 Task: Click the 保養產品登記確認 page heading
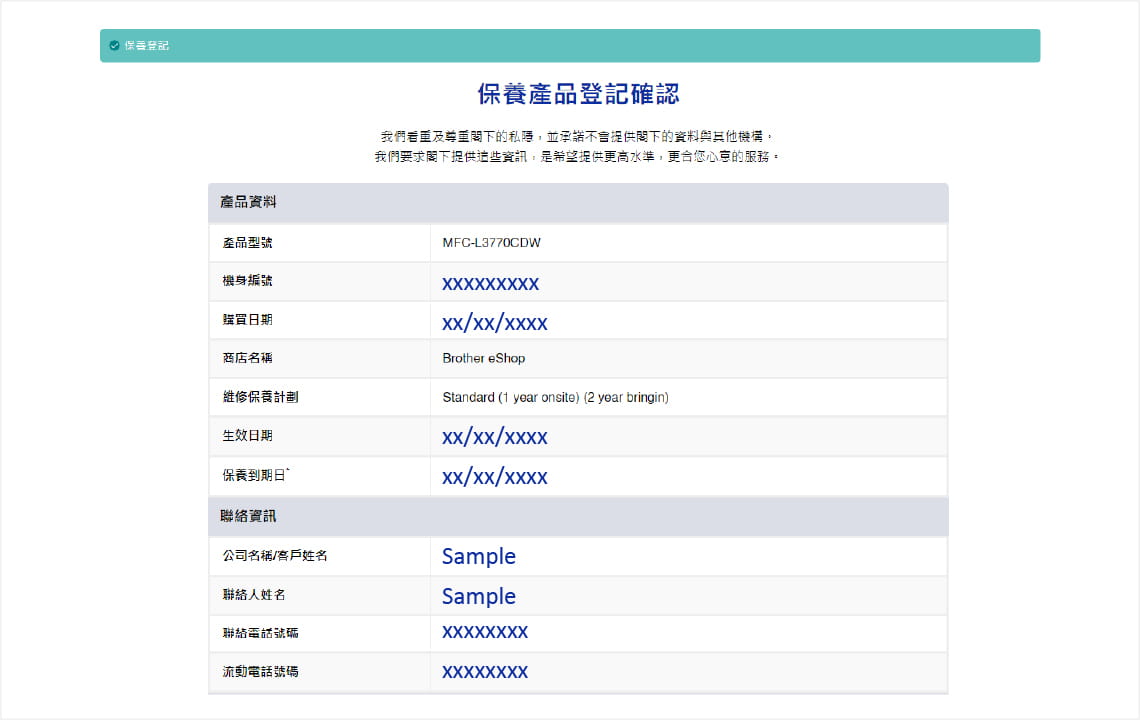[578, 95]
